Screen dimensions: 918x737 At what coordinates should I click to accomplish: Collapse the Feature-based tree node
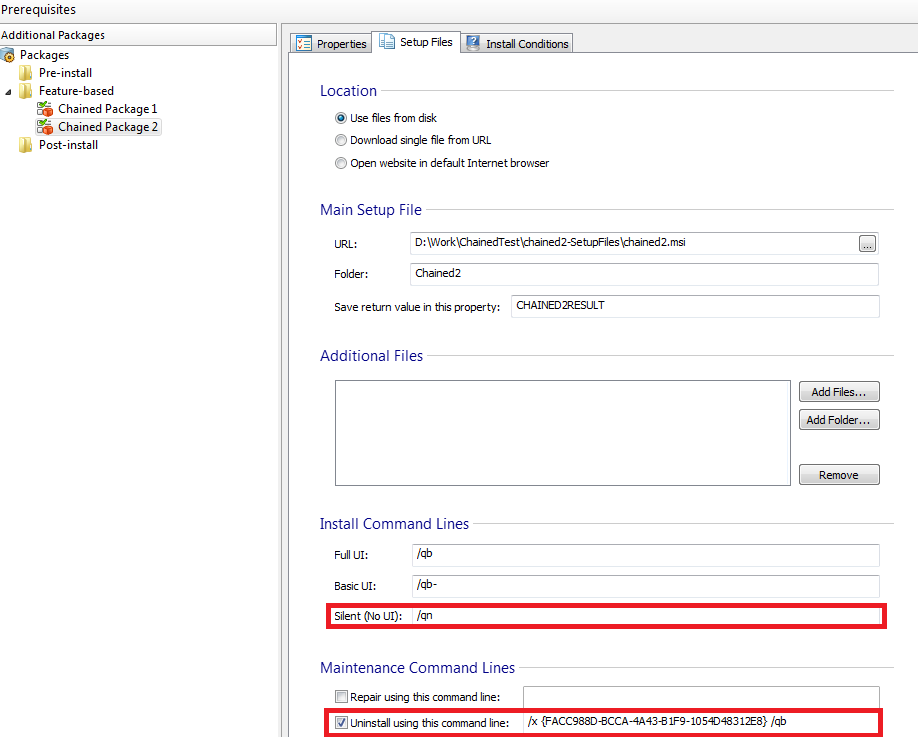tap(9, 91)
